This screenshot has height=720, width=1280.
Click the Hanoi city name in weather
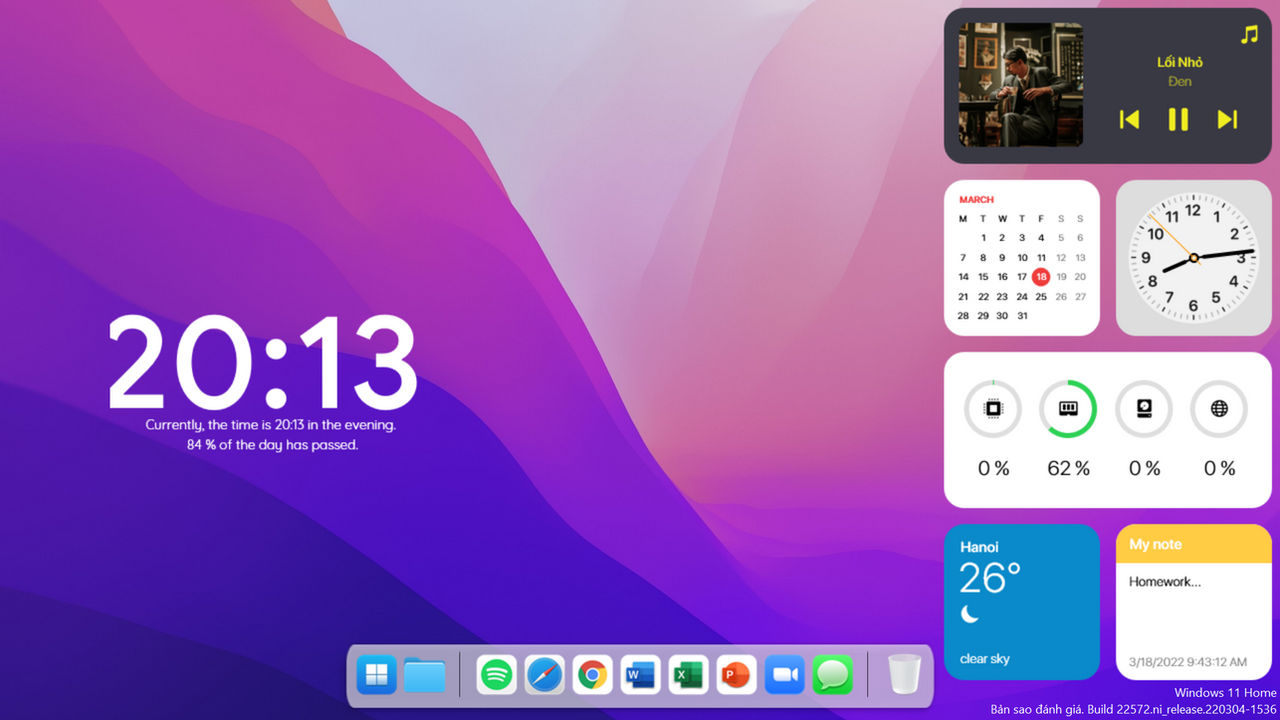(x=979, y=547)
